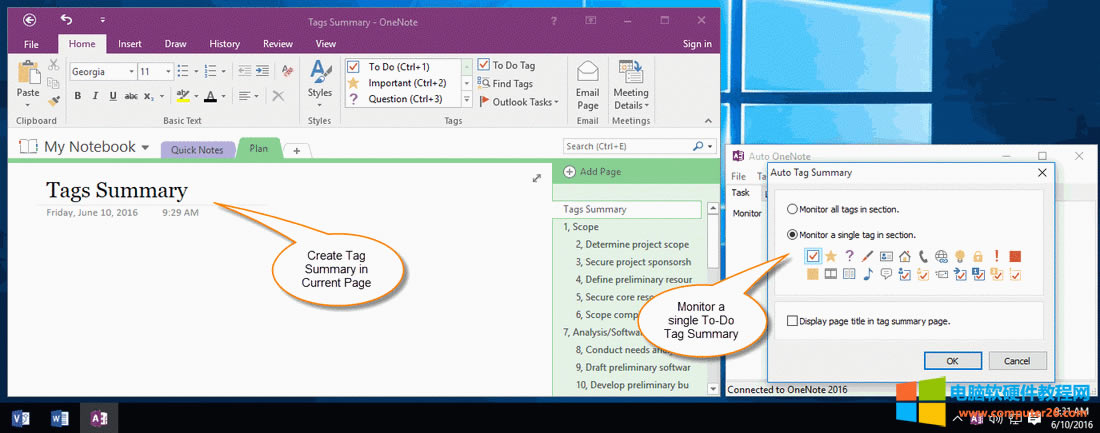The width and height of the screenshot is (1100, 433).
Task: Toggle the To Do checkbox in tags gallery
Action: [x=353, y=67]
